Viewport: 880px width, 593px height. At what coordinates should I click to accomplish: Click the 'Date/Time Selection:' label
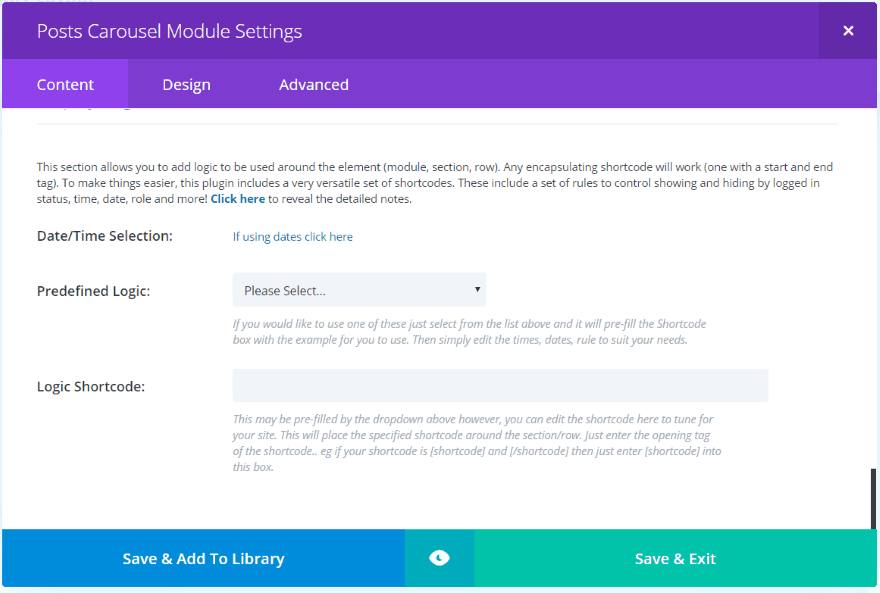click(x=105, y=236)
